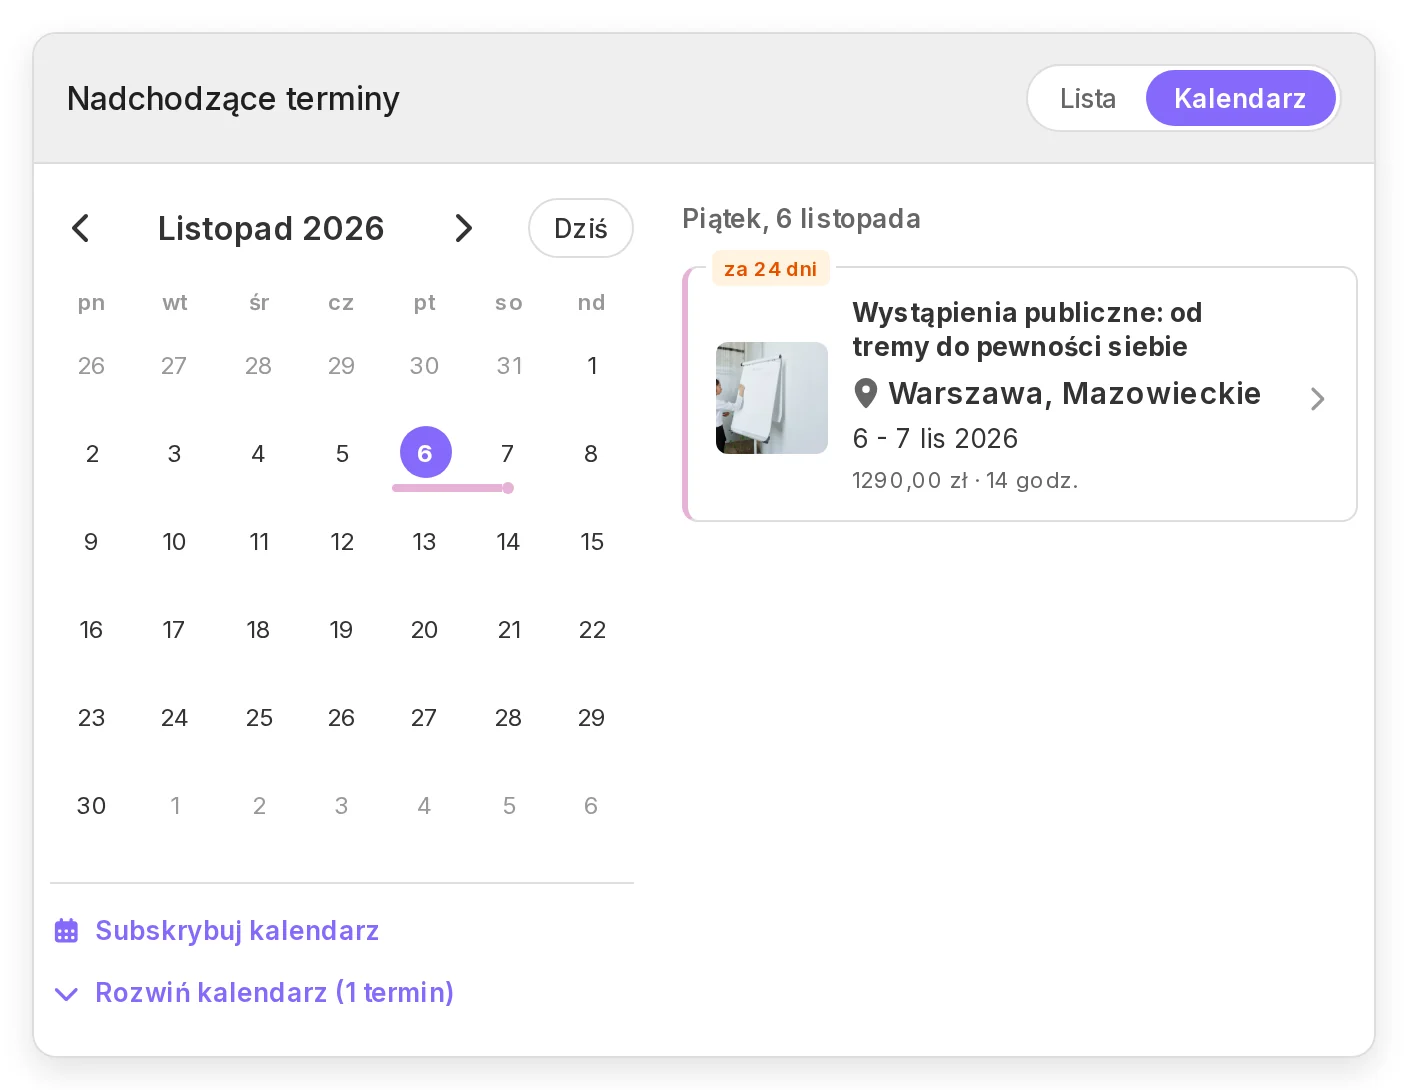Image resolution: width=1408 pixels, height=1090 pixels.
Task: Go to the previous month
Action: pyautogui.click(x=81, y=228)
